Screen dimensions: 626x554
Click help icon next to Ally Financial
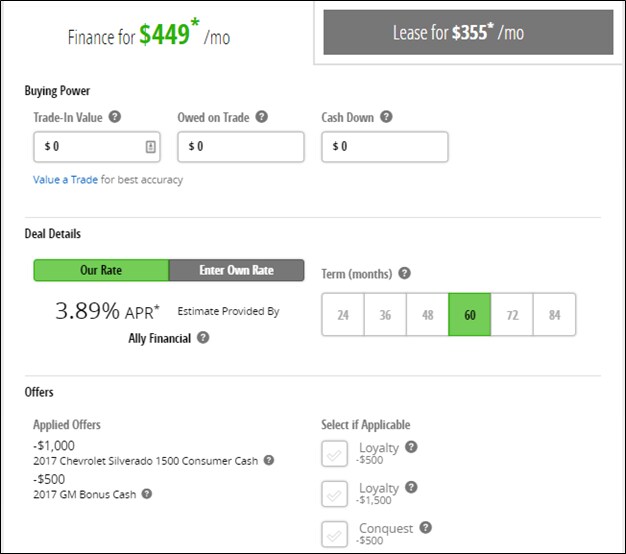point(203,338)
